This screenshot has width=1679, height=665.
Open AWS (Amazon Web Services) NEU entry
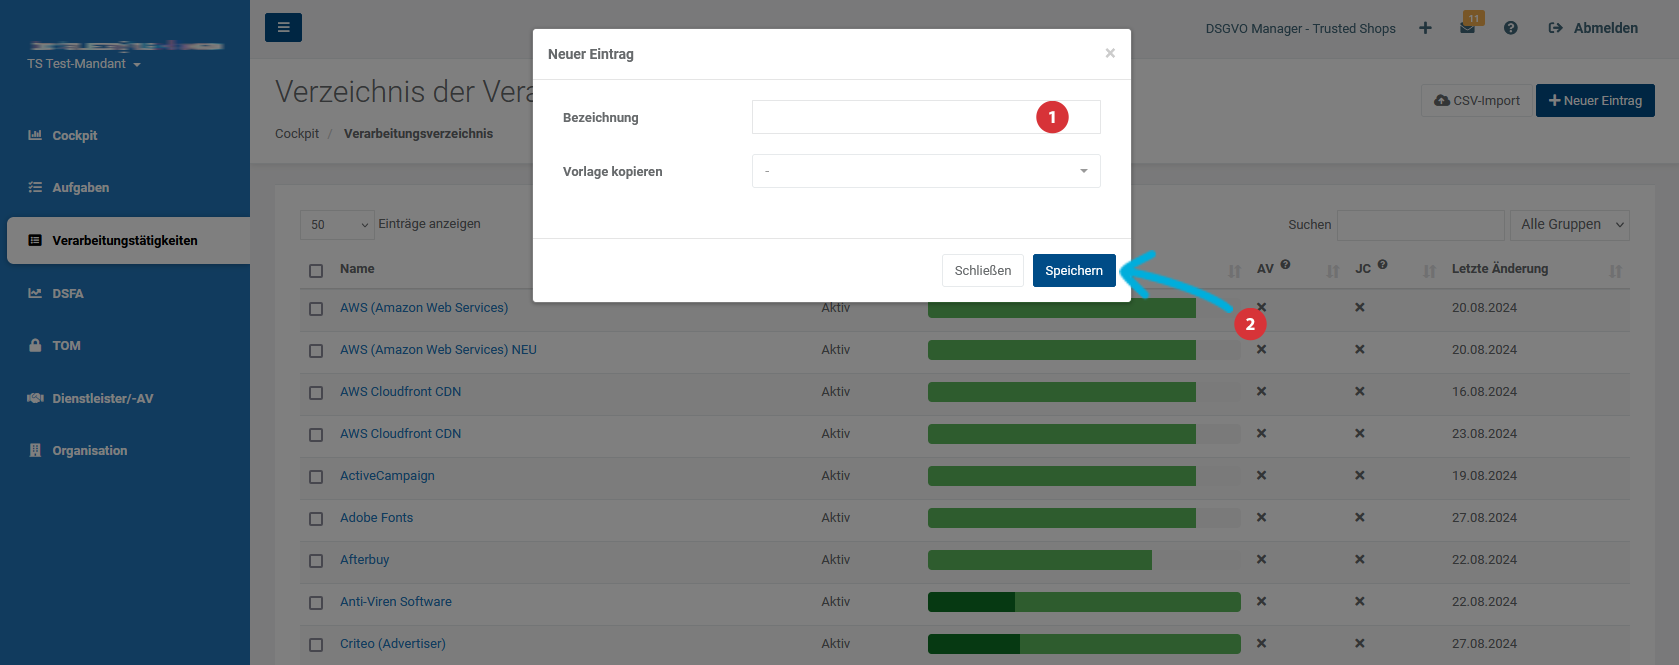(x=438, y=349)
